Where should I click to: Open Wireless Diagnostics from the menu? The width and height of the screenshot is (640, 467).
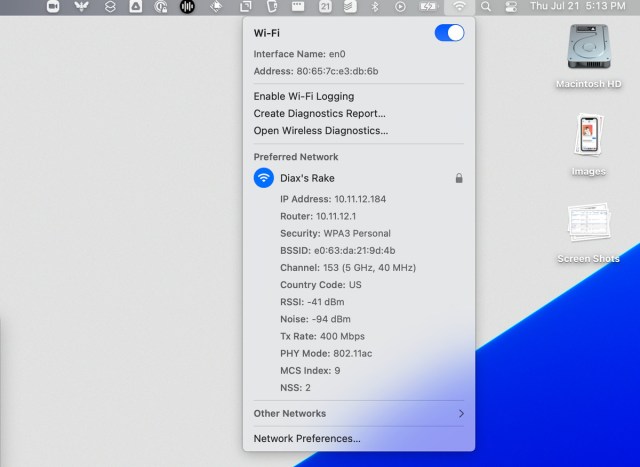(x=321, y=131)
